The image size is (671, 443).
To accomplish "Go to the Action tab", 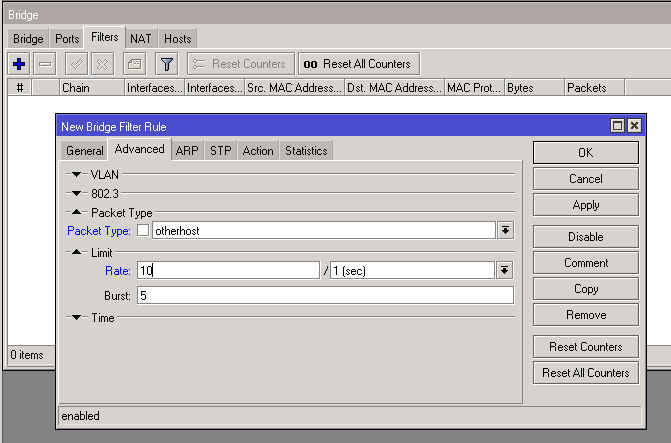I will pyautogui.click(x=258, y=151).
